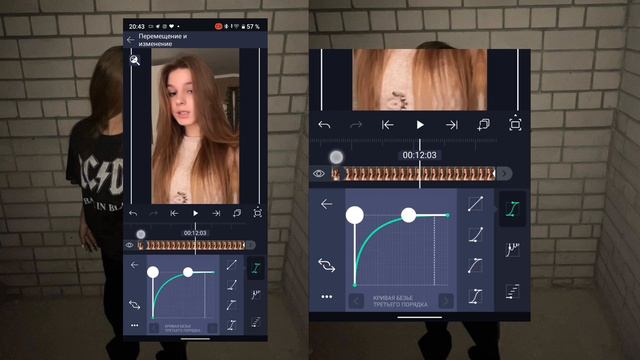640x360 pixels.
Task: Tap the 00:12:03 timecode in the left phone screenshot
Action: [195, 233]
